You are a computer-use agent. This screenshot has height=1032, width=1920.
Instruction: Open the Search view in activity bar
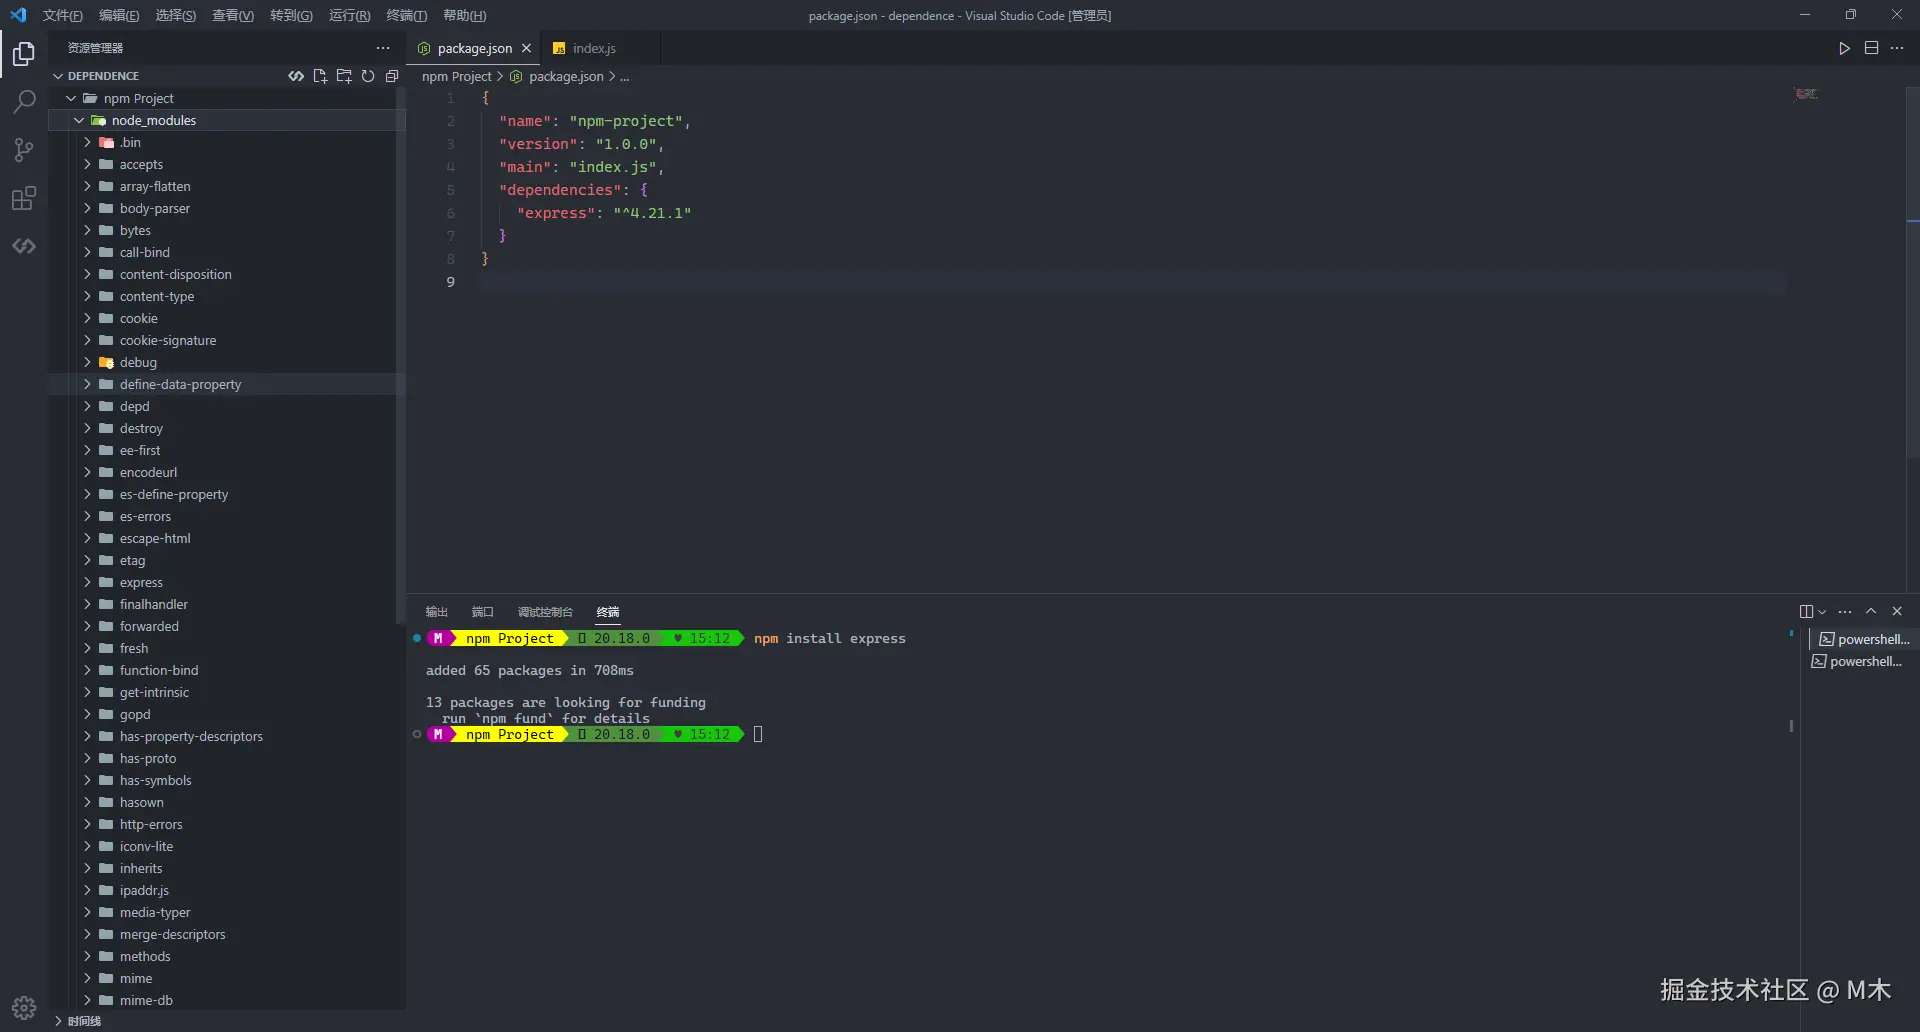click(24, 102)
